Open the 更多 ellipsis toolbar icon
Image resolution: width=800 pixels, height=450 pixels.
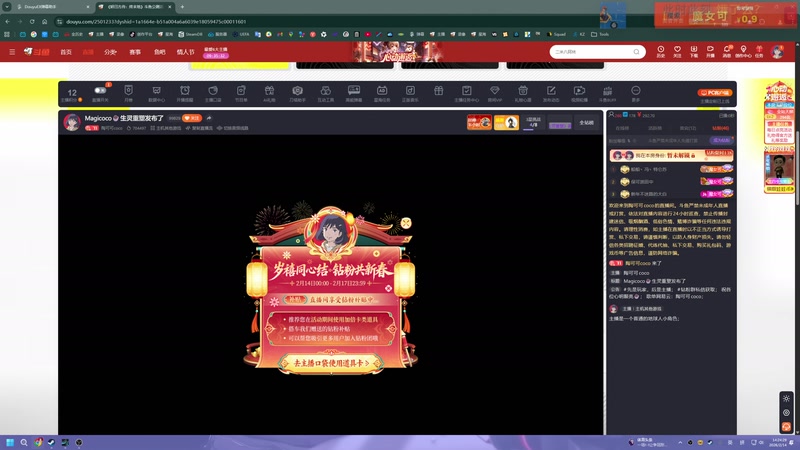(x=635, y=90)
